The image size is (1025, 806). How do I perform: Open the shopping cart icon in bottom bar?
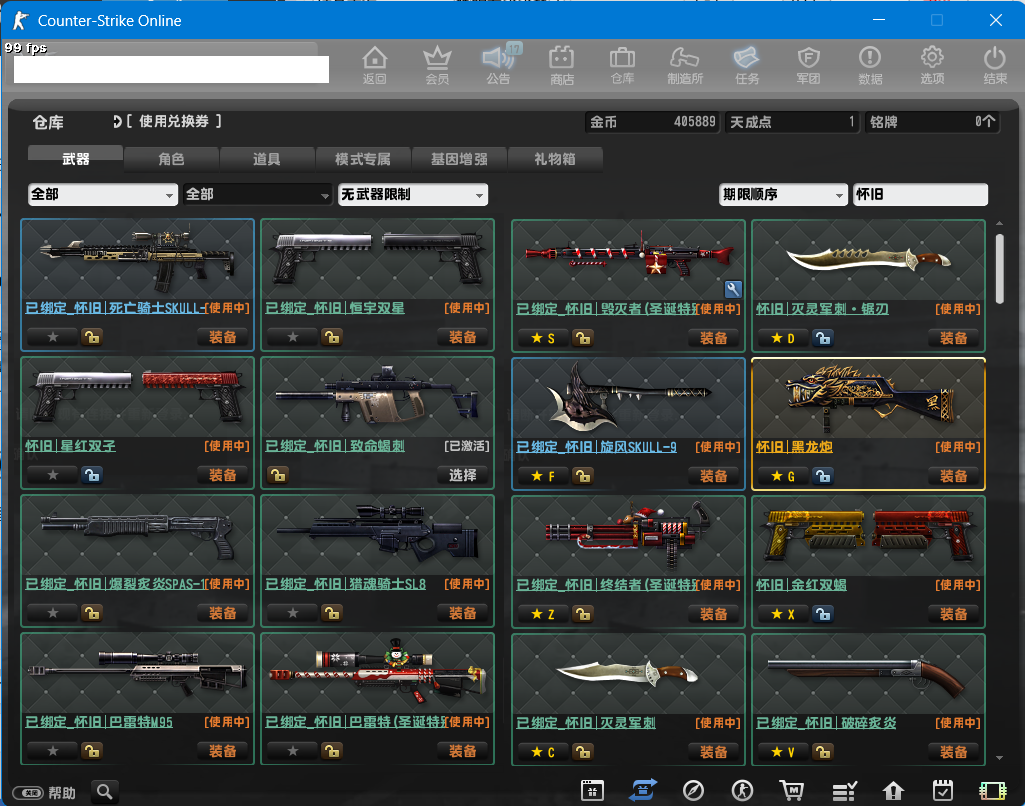coord(792,790)
